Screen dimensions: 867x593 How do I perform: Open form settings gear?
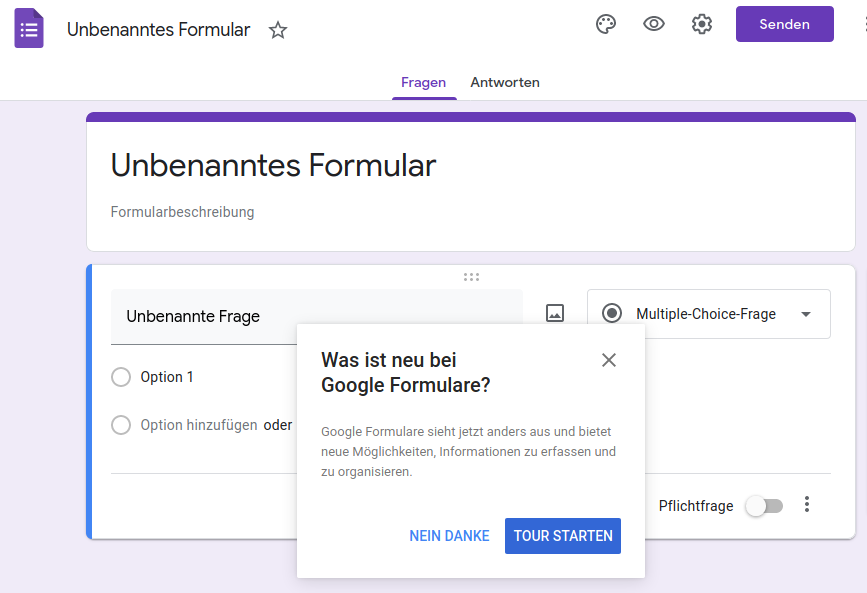coord(702,24)
